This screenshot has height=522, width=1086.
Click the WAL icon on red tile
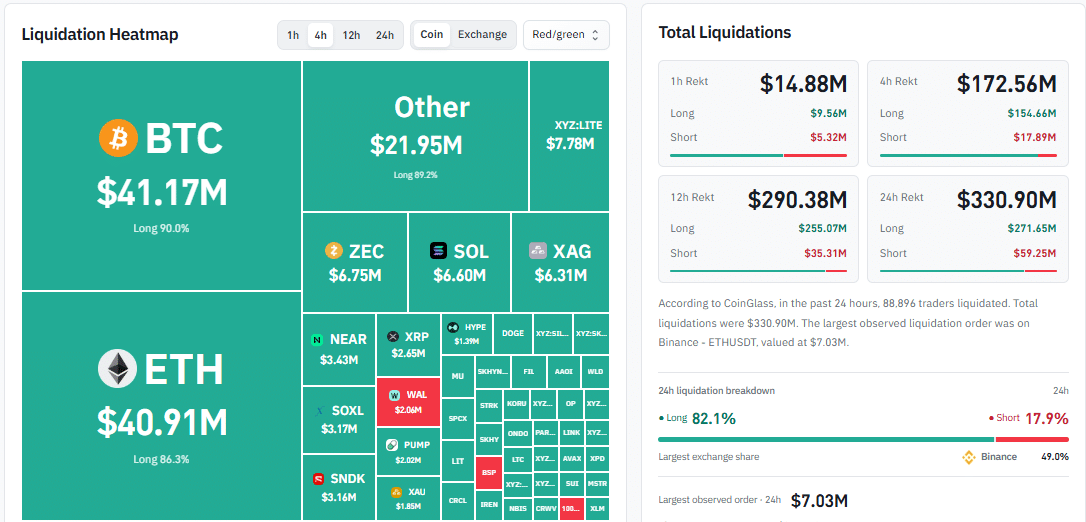coord(394,395)
